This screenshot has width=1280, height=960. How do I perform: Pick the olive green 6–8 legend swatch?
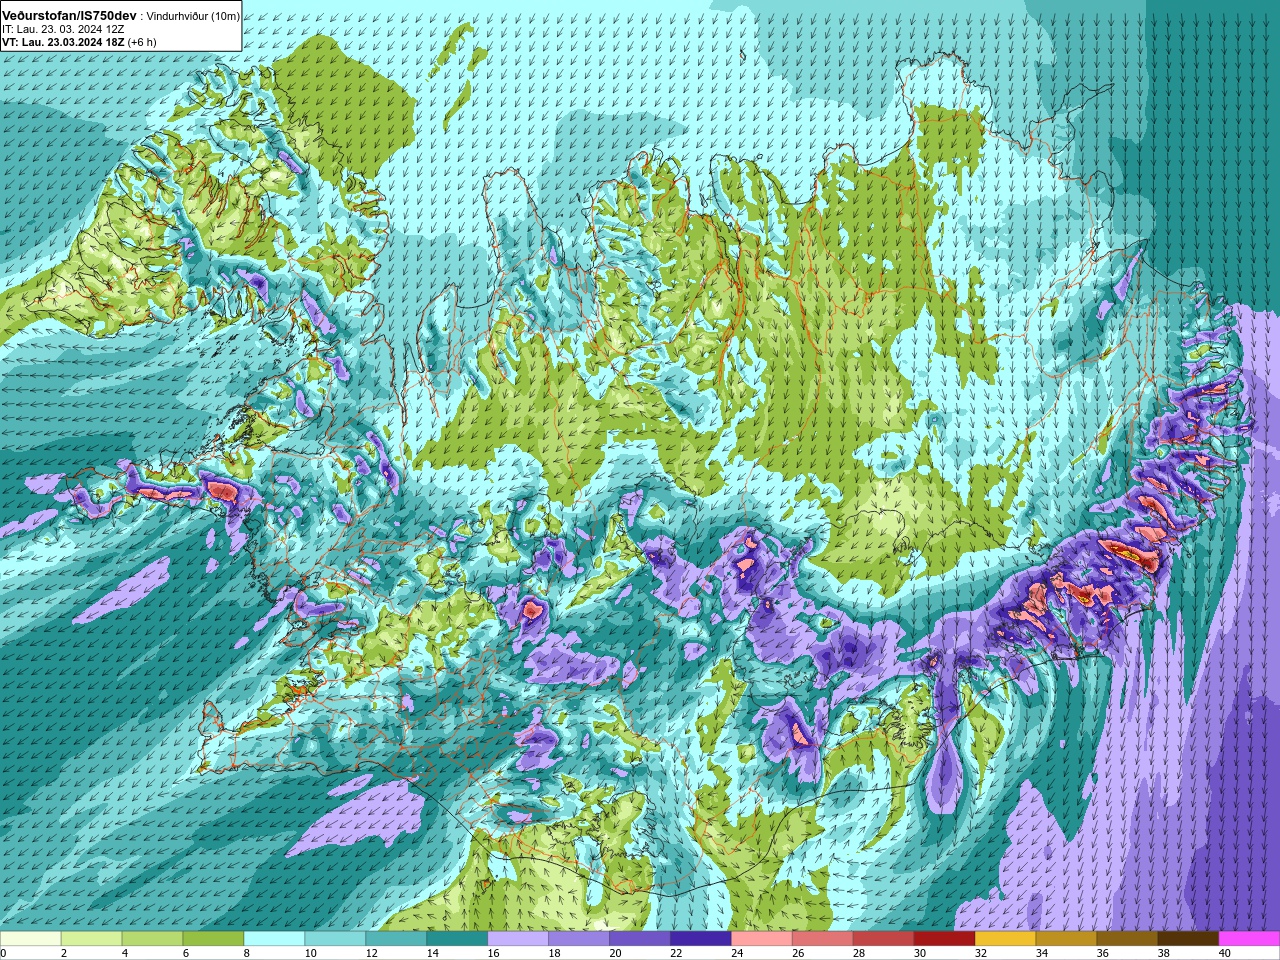(x=214, y=939)
